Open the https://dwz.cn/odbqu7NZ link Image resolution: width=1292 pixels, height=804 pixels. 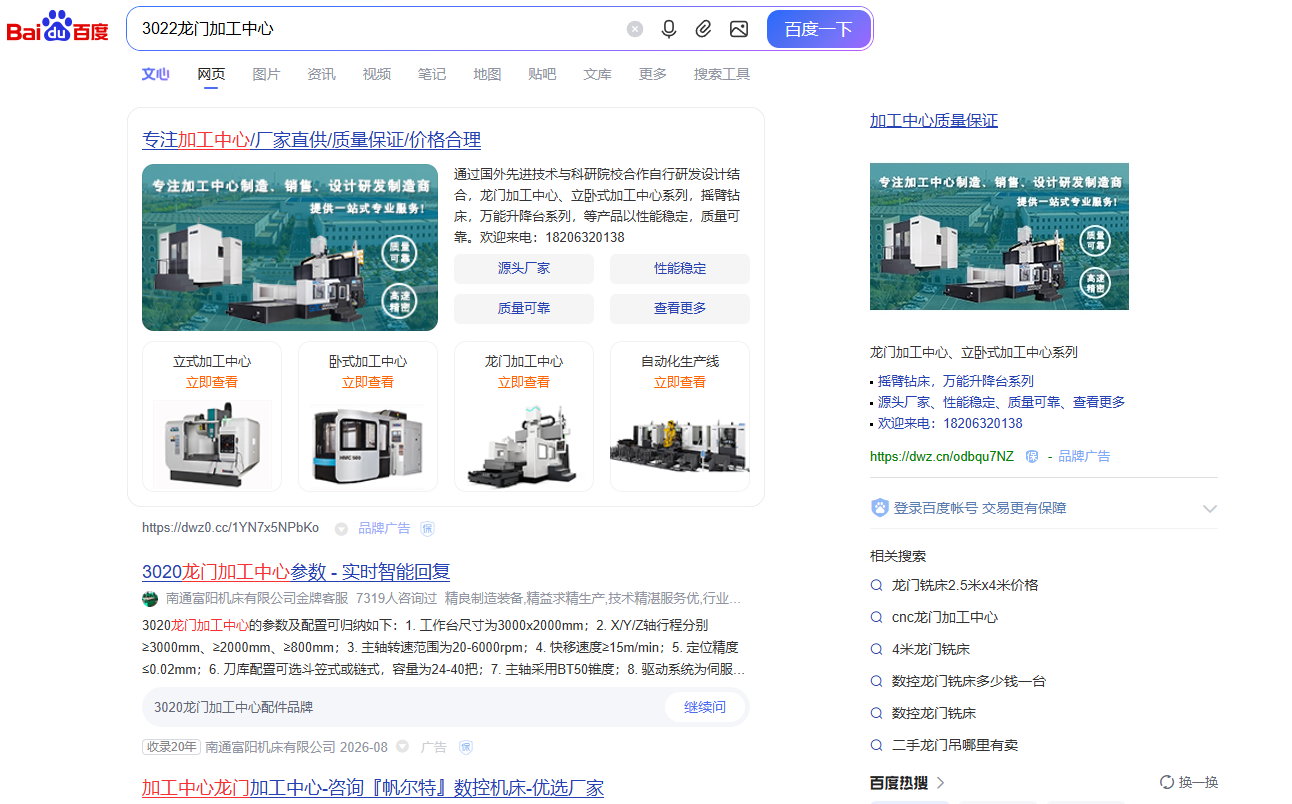coord(942,456)
